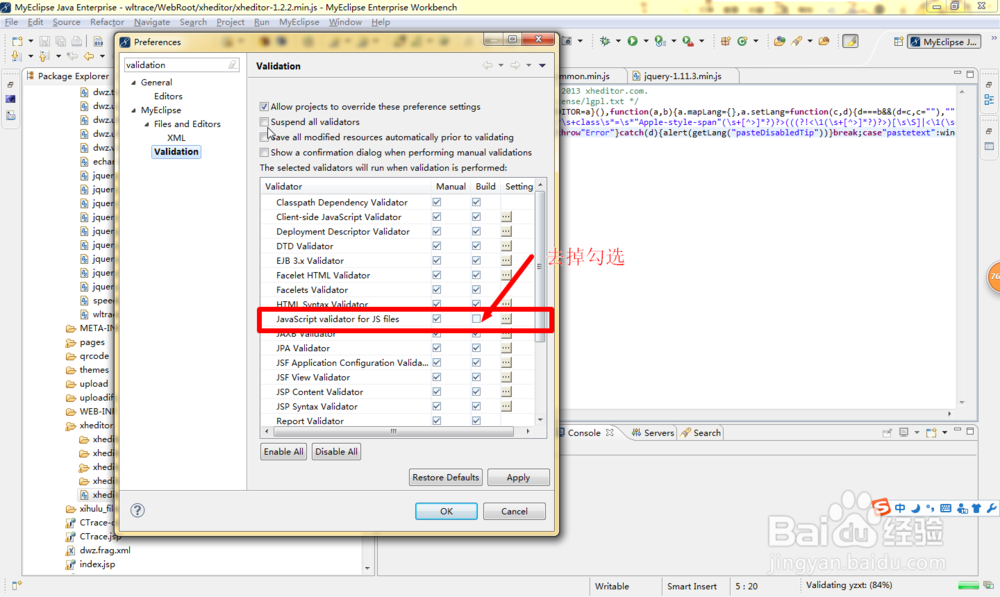Open settings for JSP Syntax Validator
The width and height of the screenshot is (1000, 597).
(x=506, y=406)
